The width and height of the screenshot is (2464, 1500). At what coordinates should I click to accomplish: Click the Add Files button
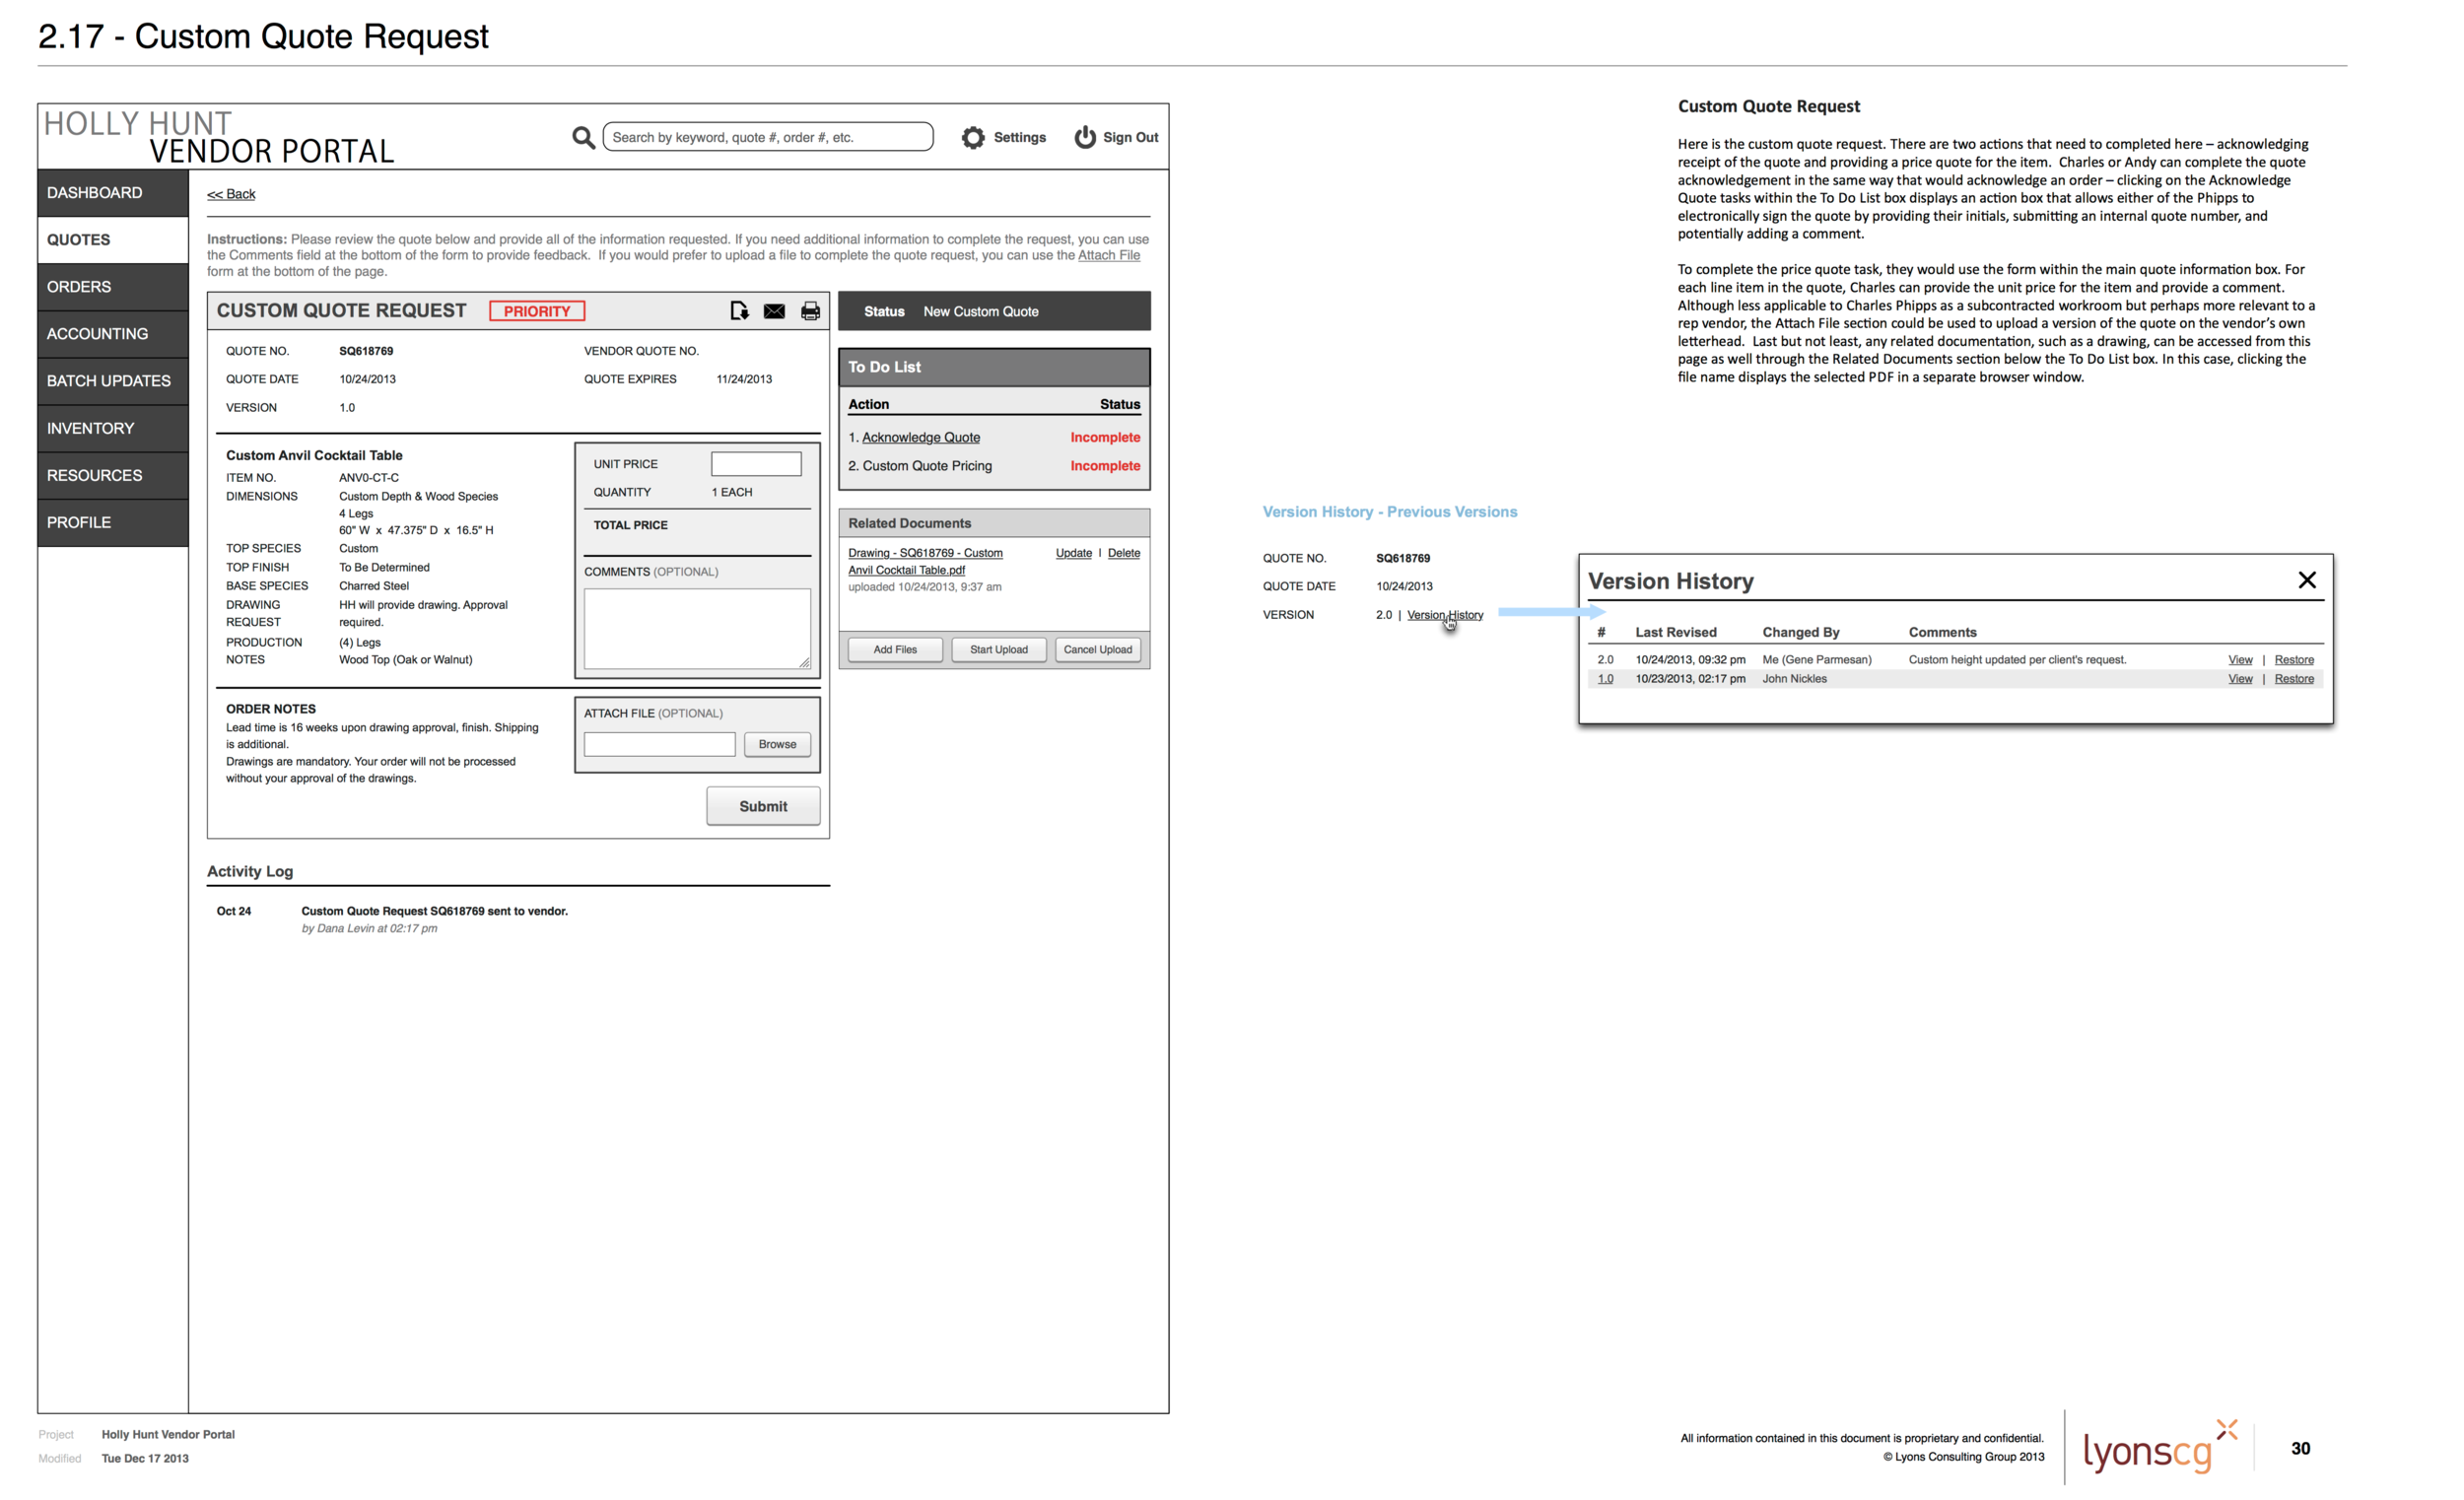click(894, 650)
